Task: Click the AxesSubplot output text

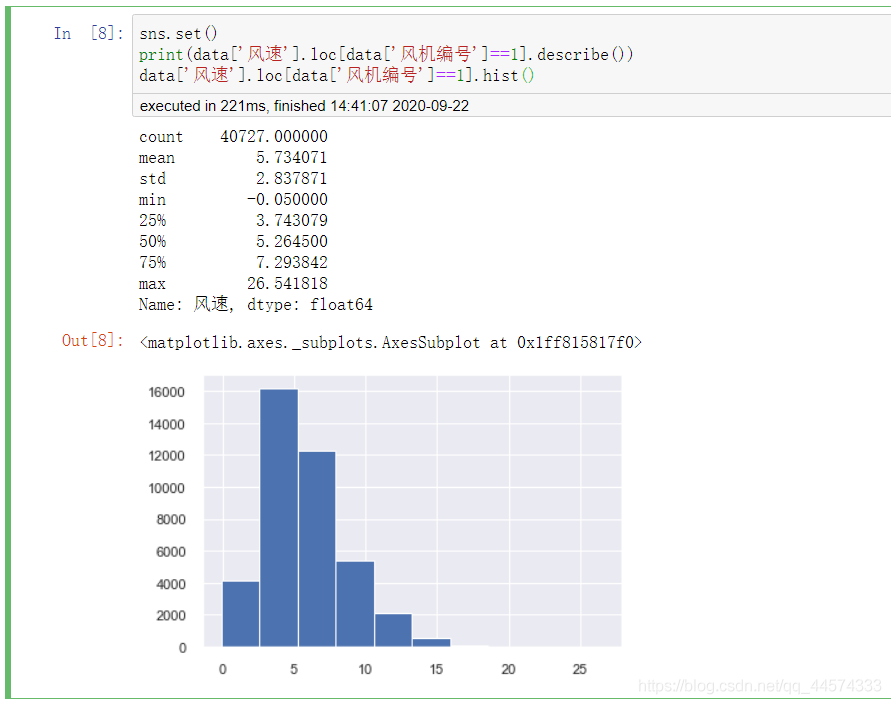Action: 391,343
